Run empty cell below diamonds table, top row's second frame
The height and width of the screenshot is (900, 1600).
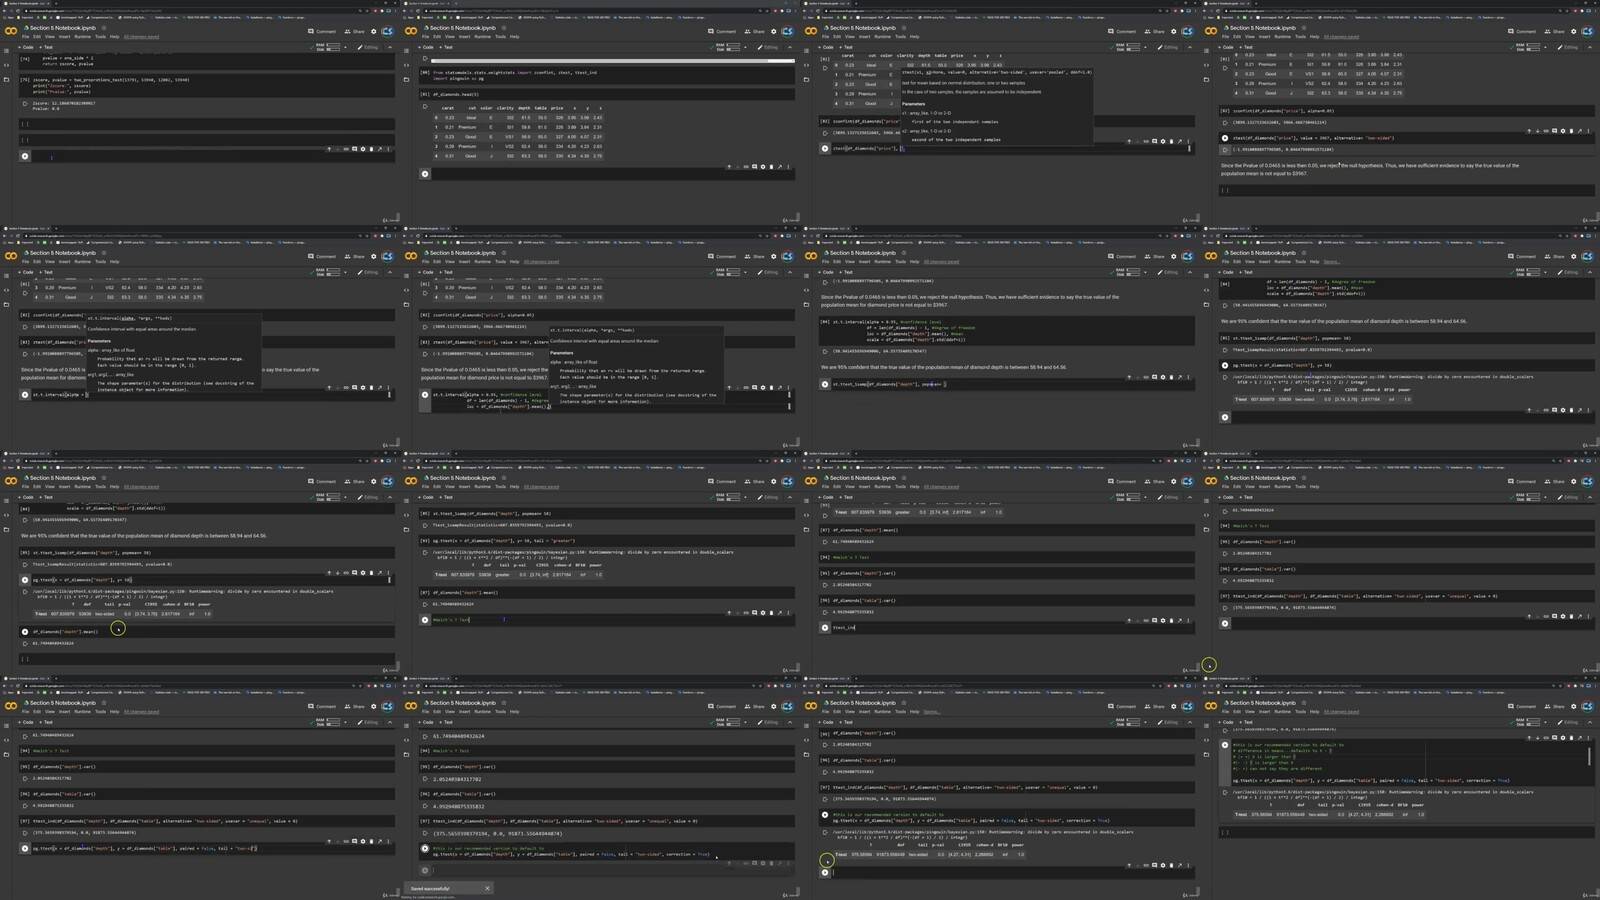click(425, 174)
